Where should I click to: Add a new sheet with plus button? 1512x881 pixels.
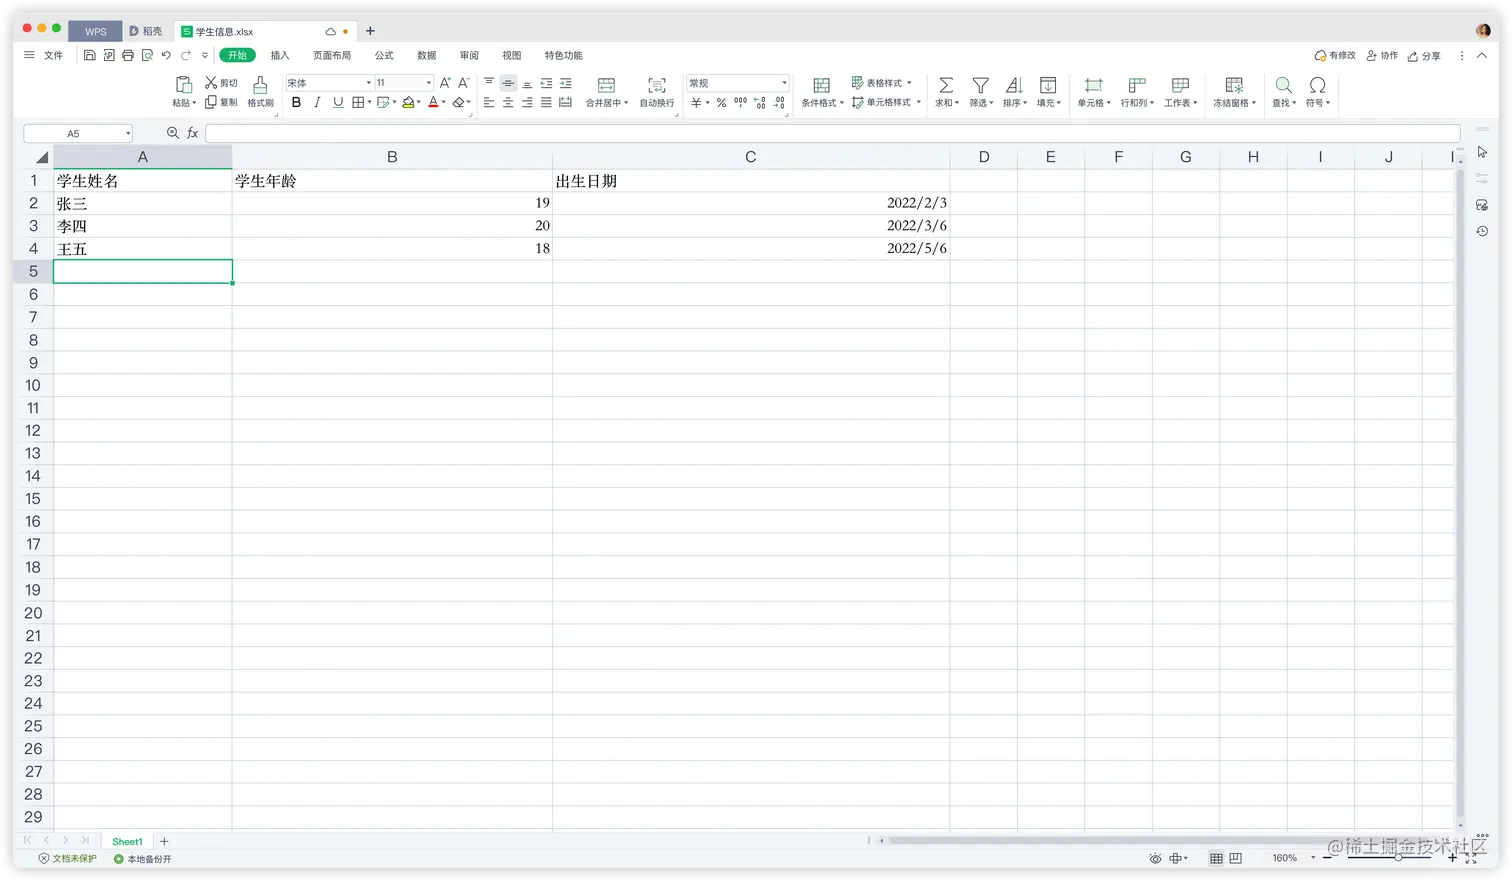pyautogui.click(x=164, y=842)
